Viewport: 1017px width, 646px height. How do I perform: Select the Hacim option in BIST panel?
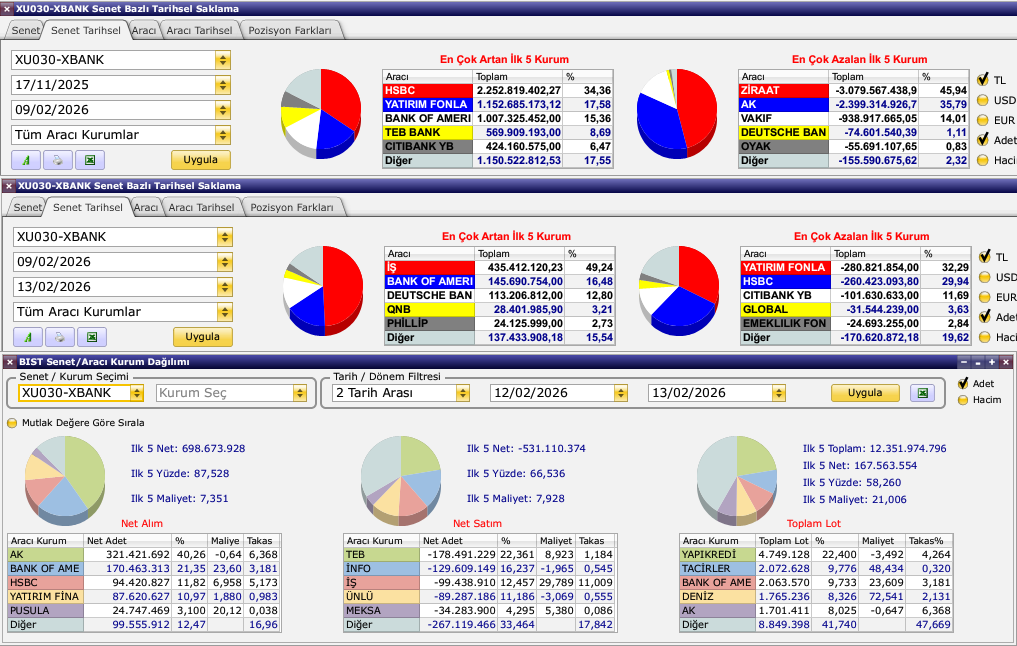pos(964,400)
